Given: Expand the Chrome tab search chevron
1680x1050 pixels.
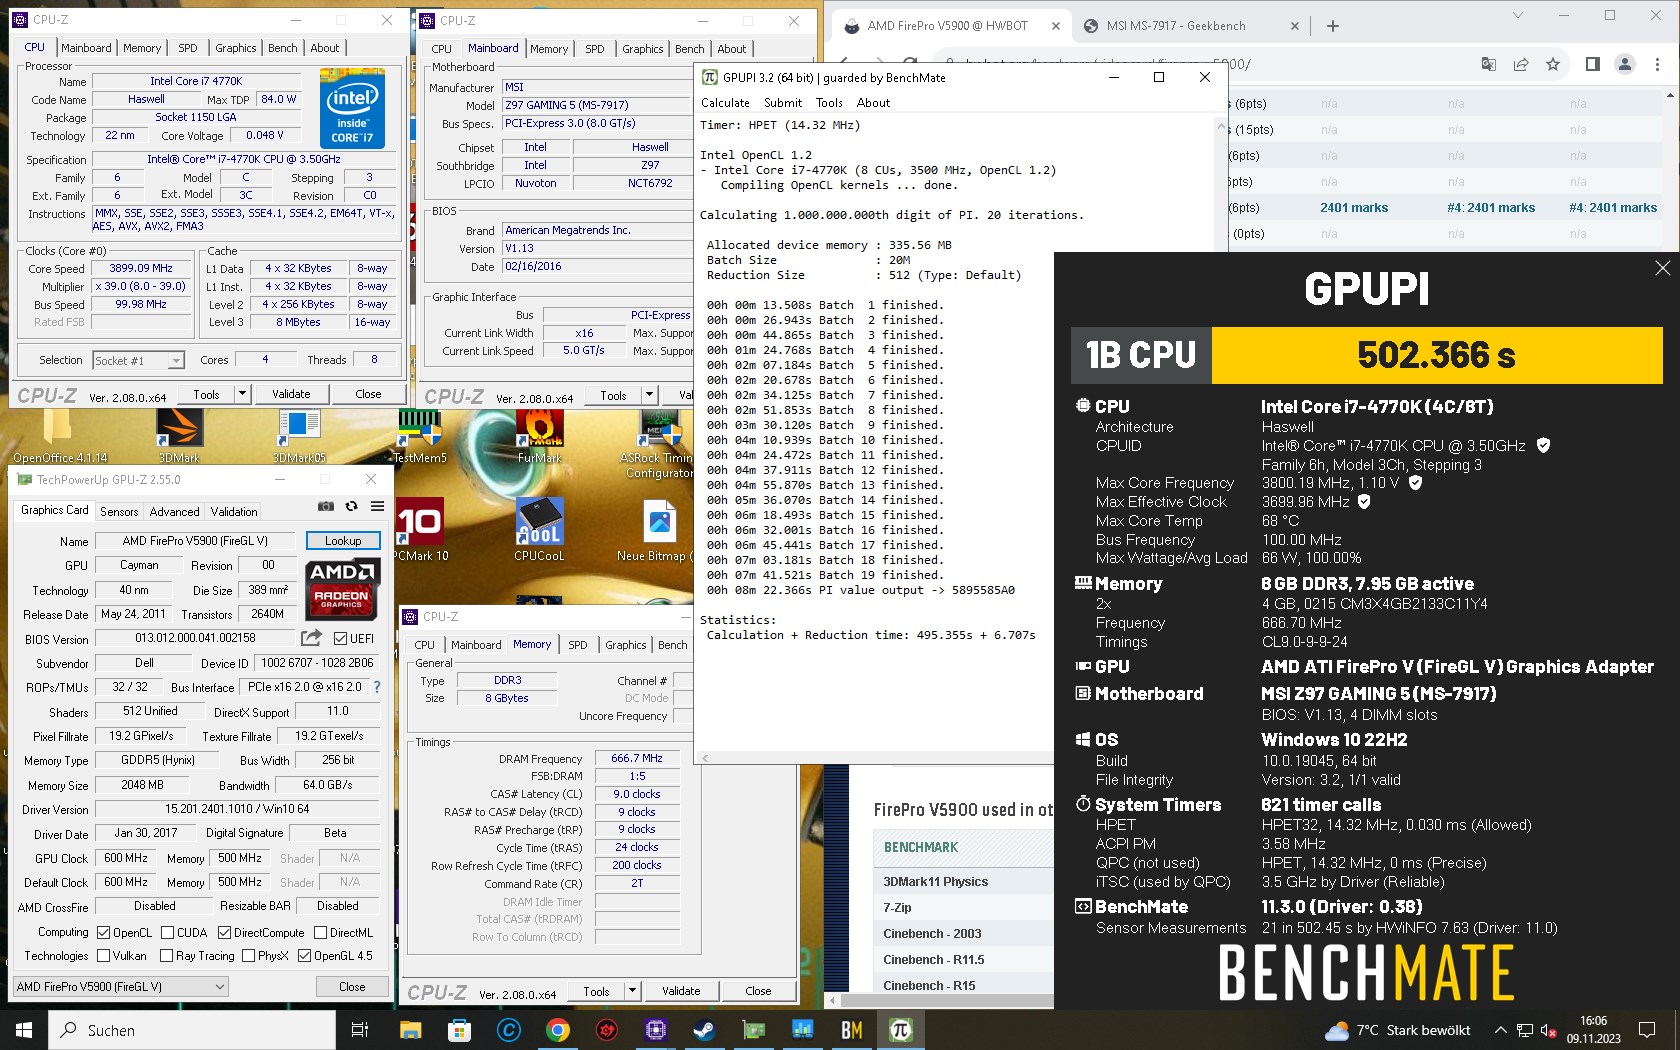Looking at the screenshot, I should [1517, 16].
